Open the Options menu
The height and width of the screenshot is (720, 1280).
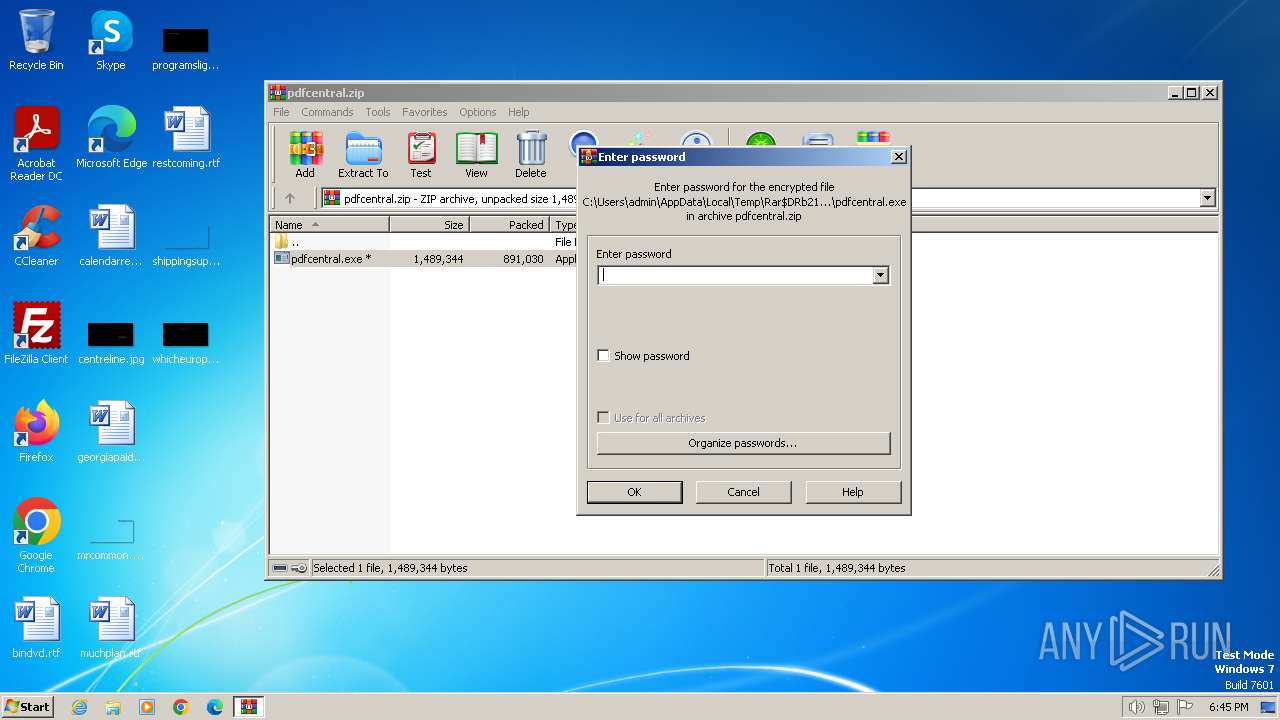pyautogui.click(x=478, y=112)
